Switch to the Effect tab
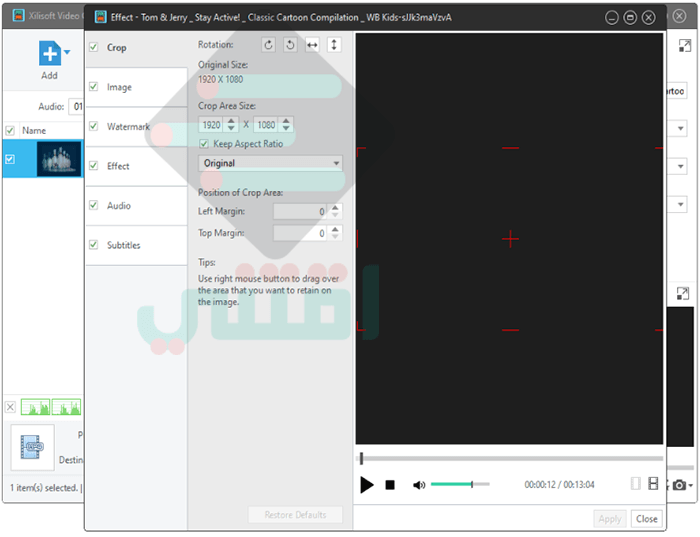 click(x=137, y=166)
